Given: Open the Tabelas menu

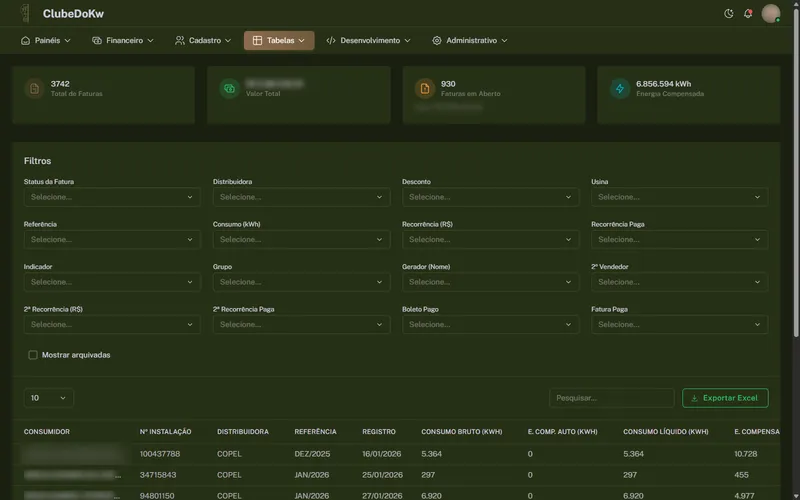Looking at the screenshot, I should pos(279,40).
